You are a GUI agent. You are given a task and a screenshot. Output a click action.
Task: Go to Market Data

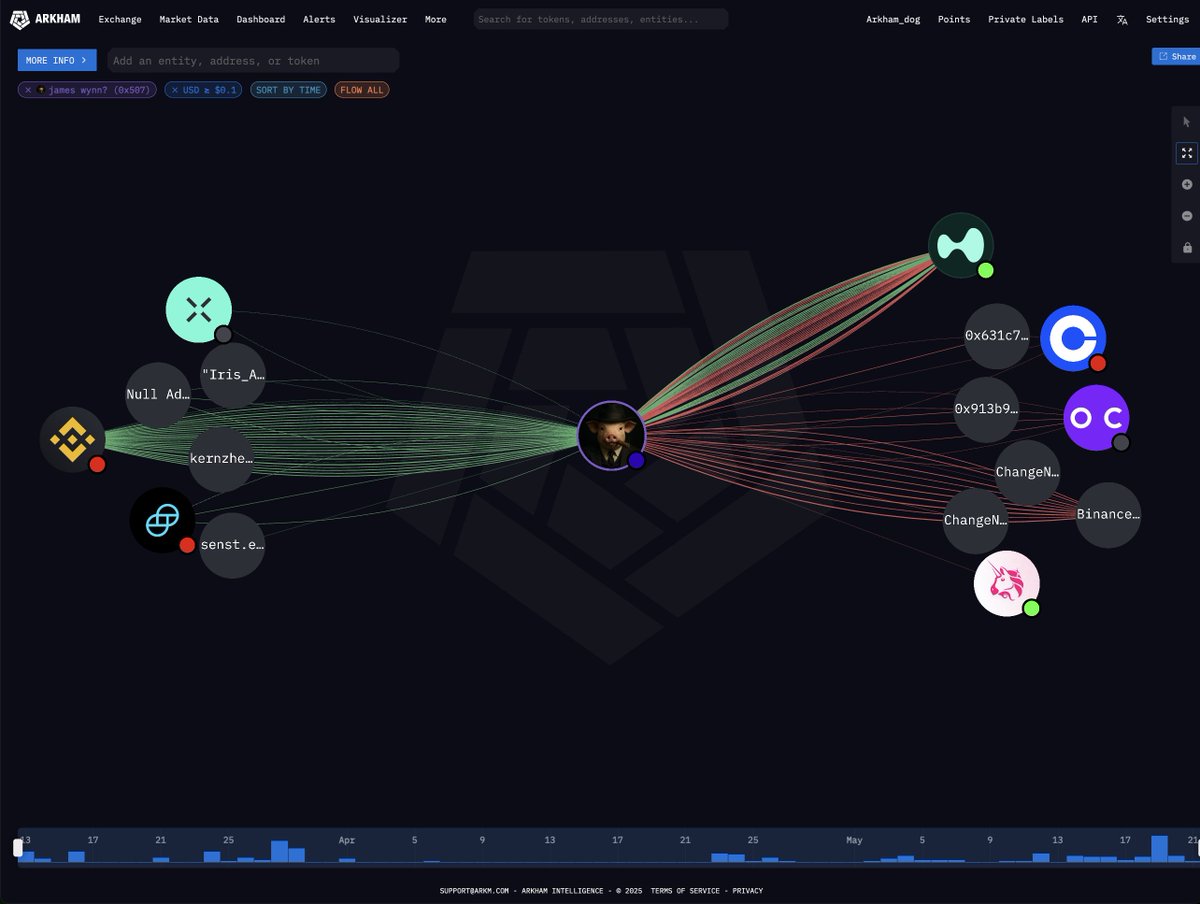[x=189, y=19]
